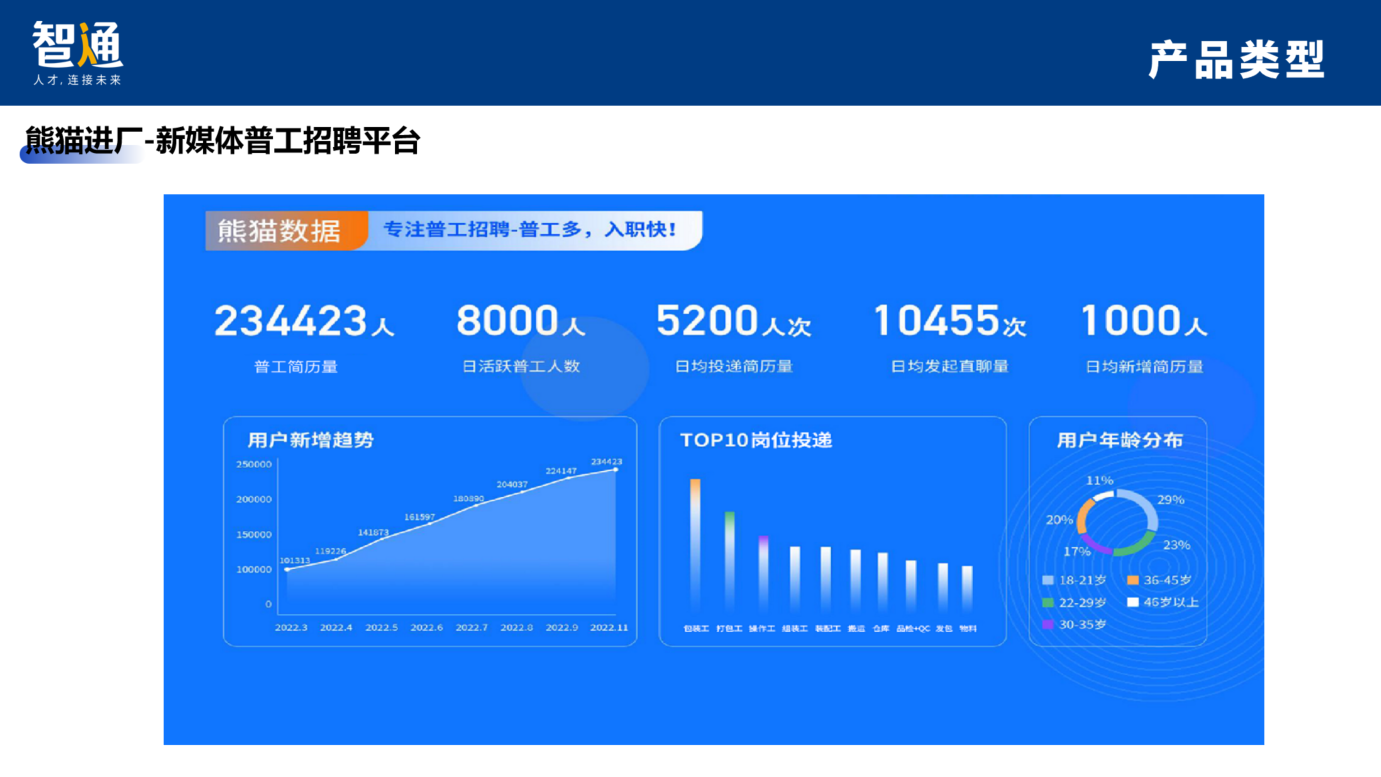Screen dimensions: 1381x777
Task: Click the tallest orange-topped 包装工 bar
Action: click(x=695, y=546)
